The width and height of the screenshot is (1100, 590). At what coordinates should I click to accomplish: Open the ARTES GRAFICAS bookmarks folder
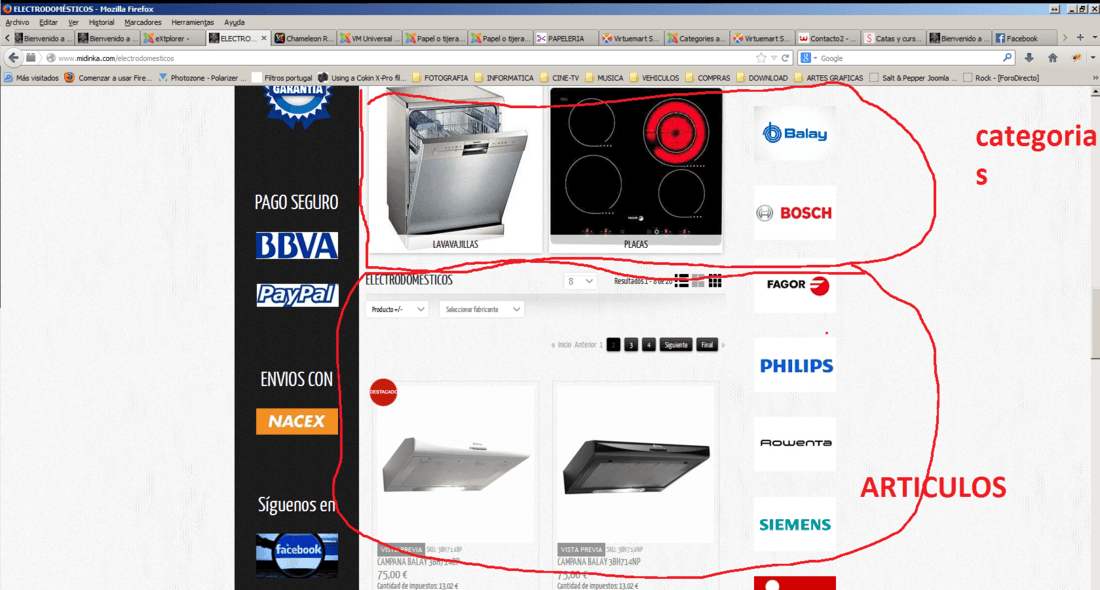828,78
